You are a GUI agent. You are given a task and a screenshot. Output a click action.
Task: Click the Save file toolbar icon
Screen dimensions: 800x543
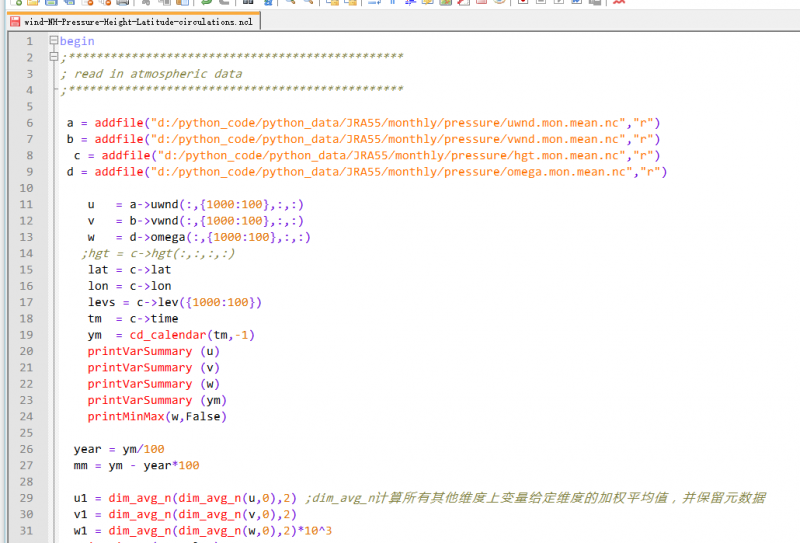pyautogui.click(x=50, y=2)
